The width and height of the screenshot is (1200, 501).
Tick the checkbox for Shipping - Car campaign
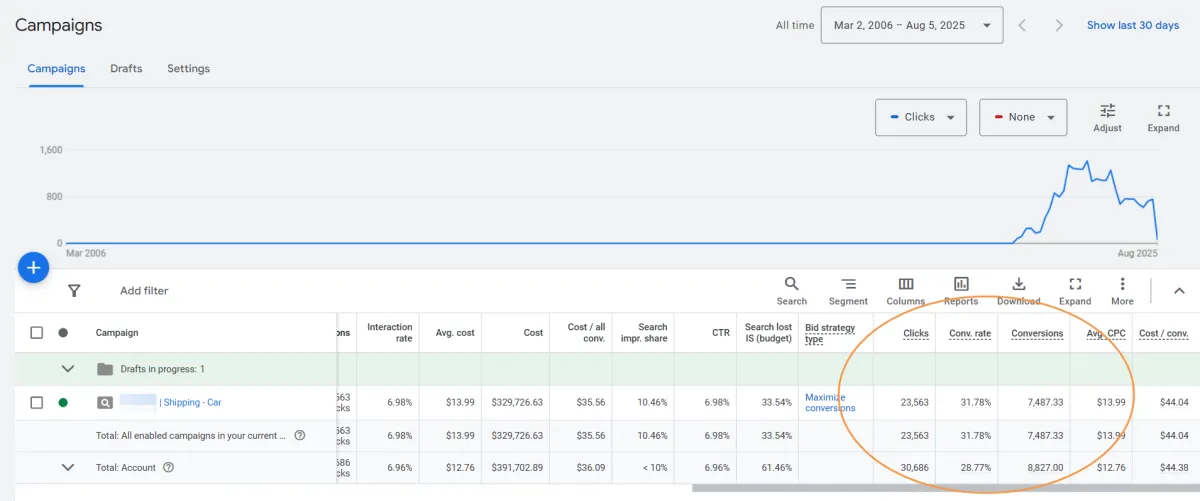point(37,403)
